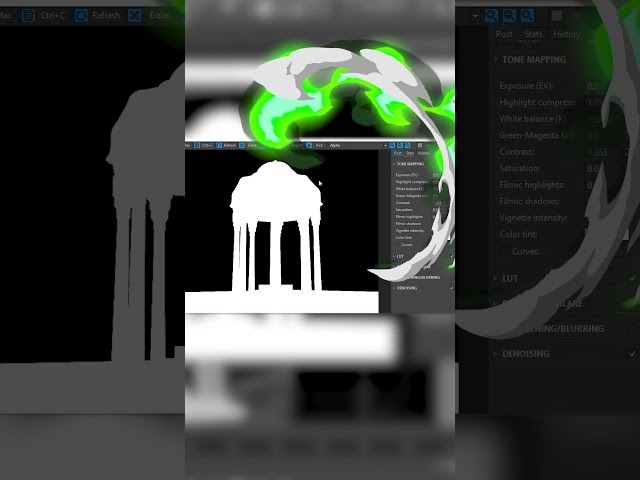Collapse the large dimmed TONE MAPPING section
This screenshot has height=480, width=640.
tap(495, 60)
